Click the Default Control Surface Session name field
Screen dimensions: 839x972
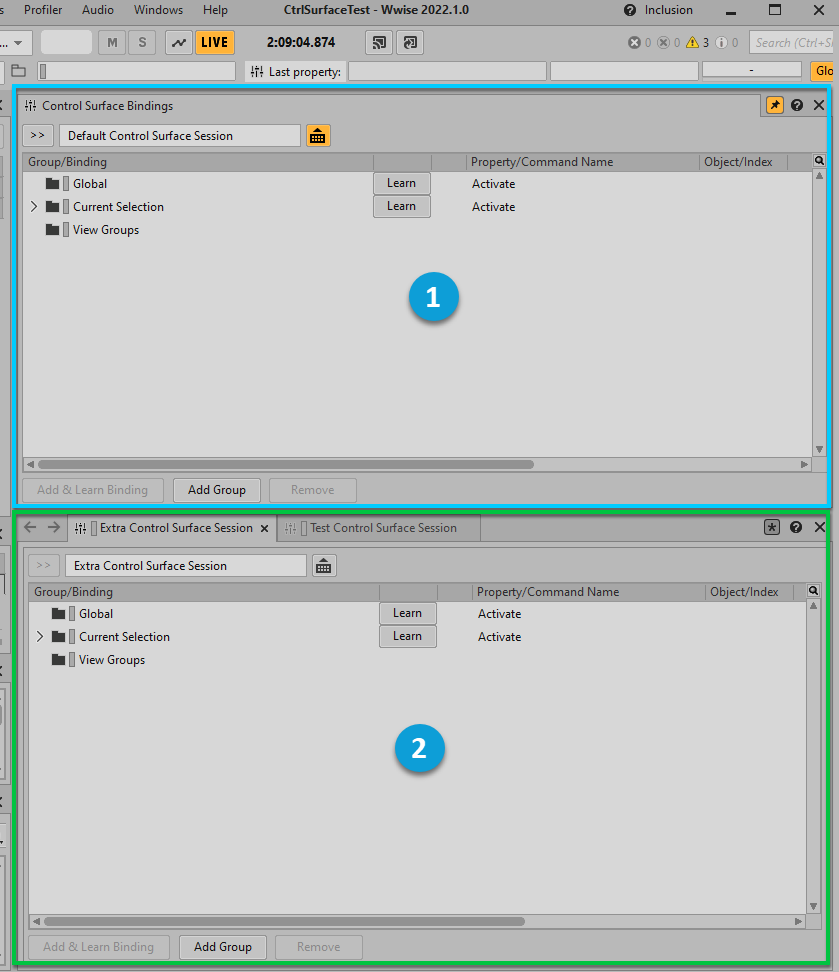pos(180,136)
